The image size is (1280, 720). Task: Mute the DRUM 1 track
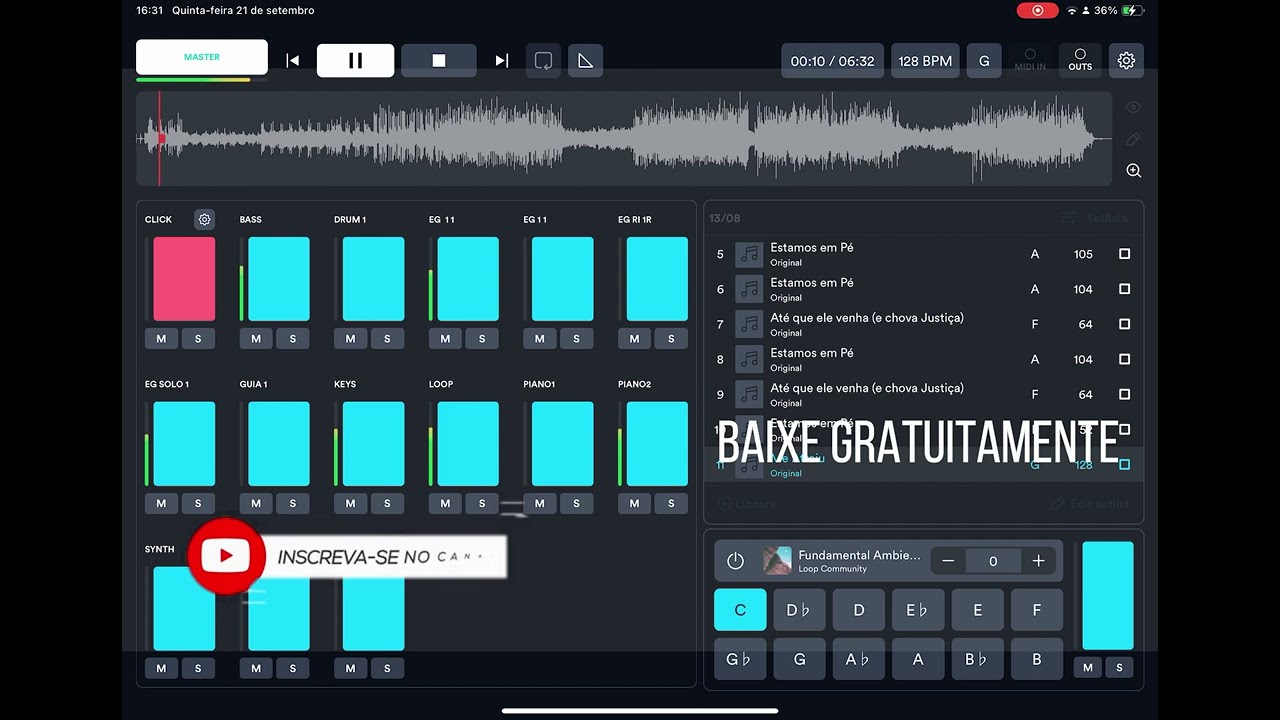pos(350,339)
